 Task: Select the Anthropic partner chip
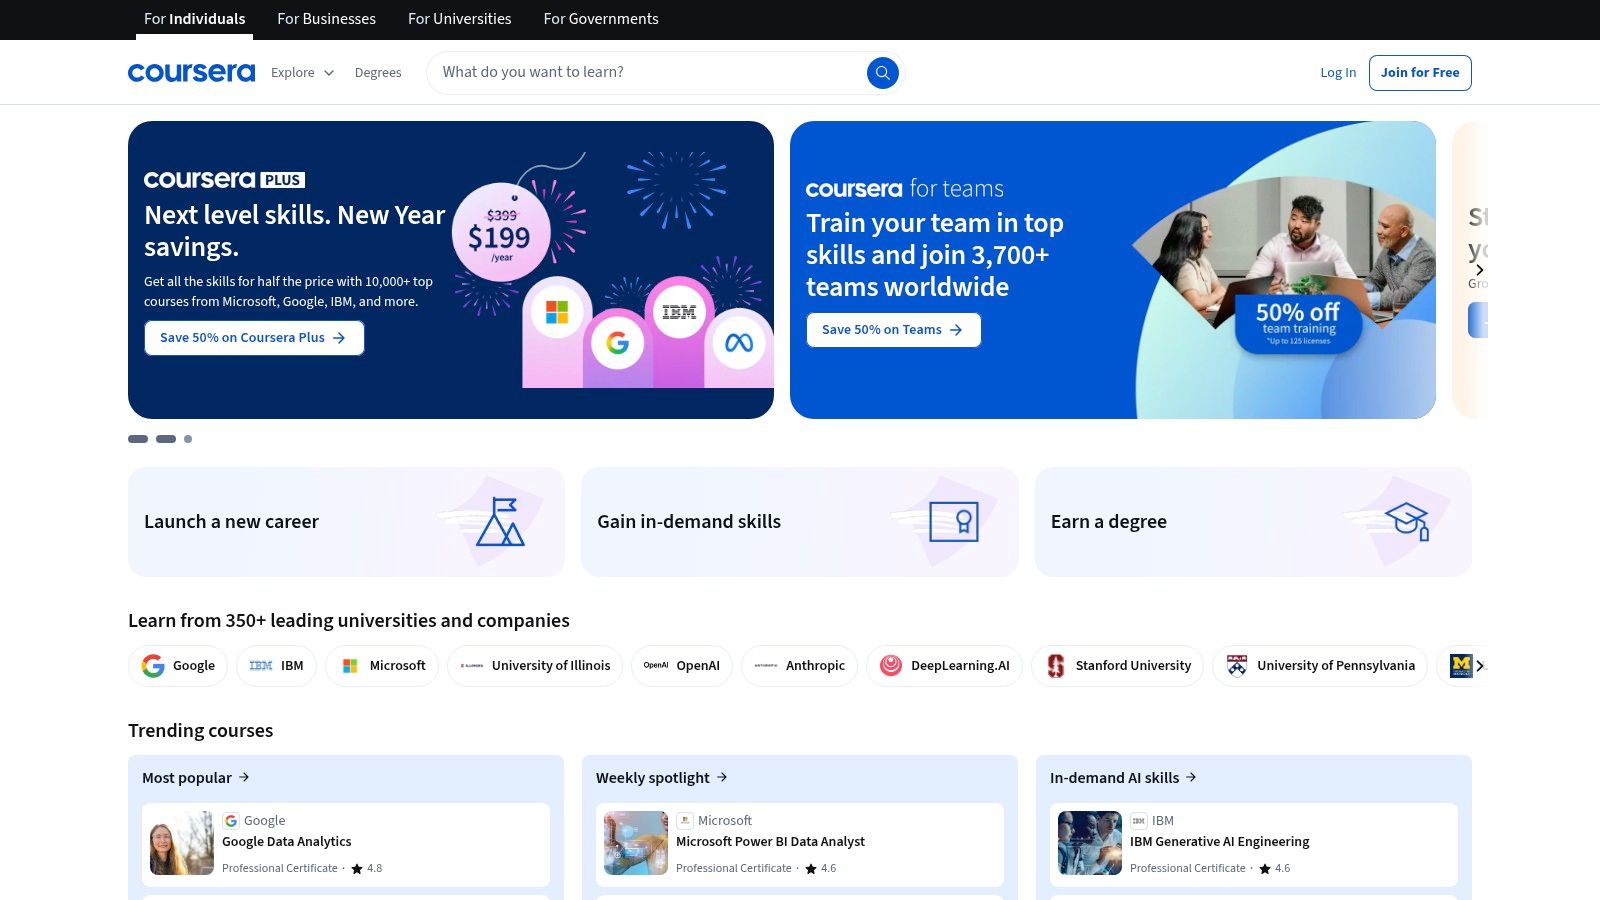point(799,666)
